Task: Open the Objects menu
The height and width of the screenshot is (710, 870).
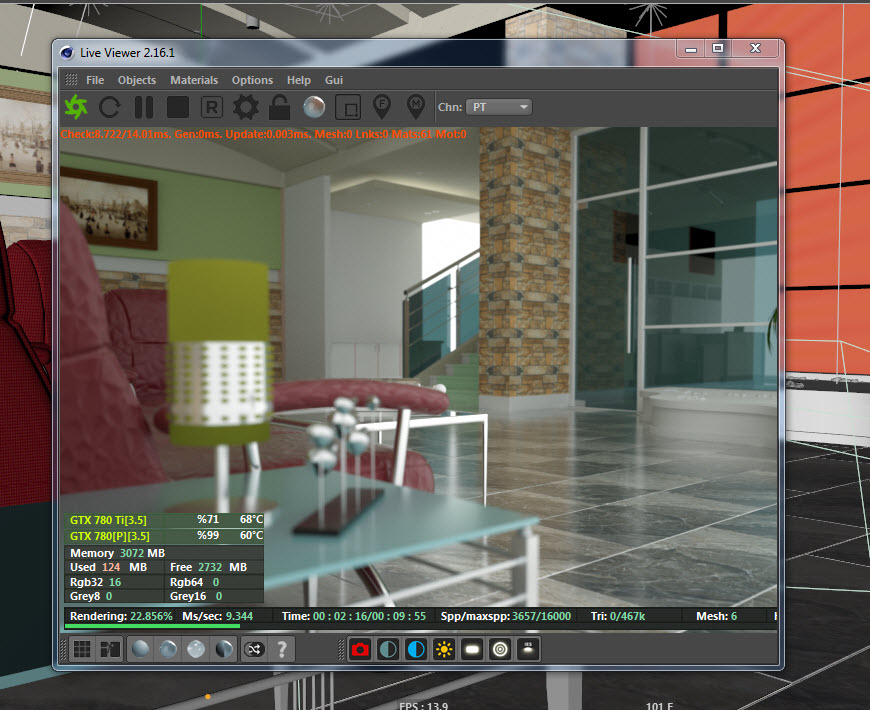Action: click(136, 80)
